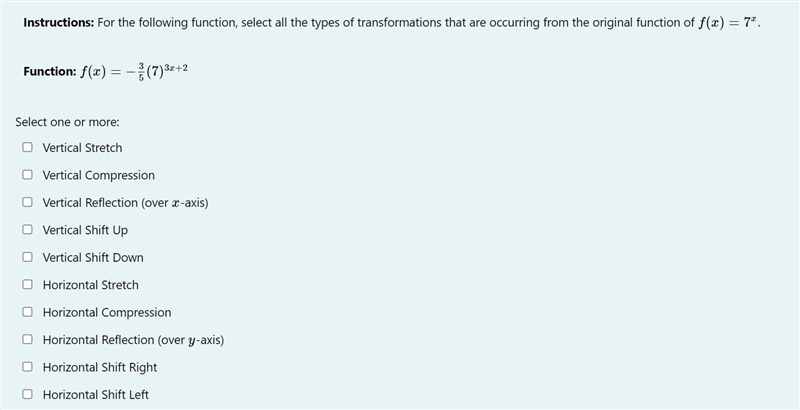This screenshot has height=410, width=800.
Task: Check the Horizontal Compression checkbox
Action: click(x=27, y=312)
